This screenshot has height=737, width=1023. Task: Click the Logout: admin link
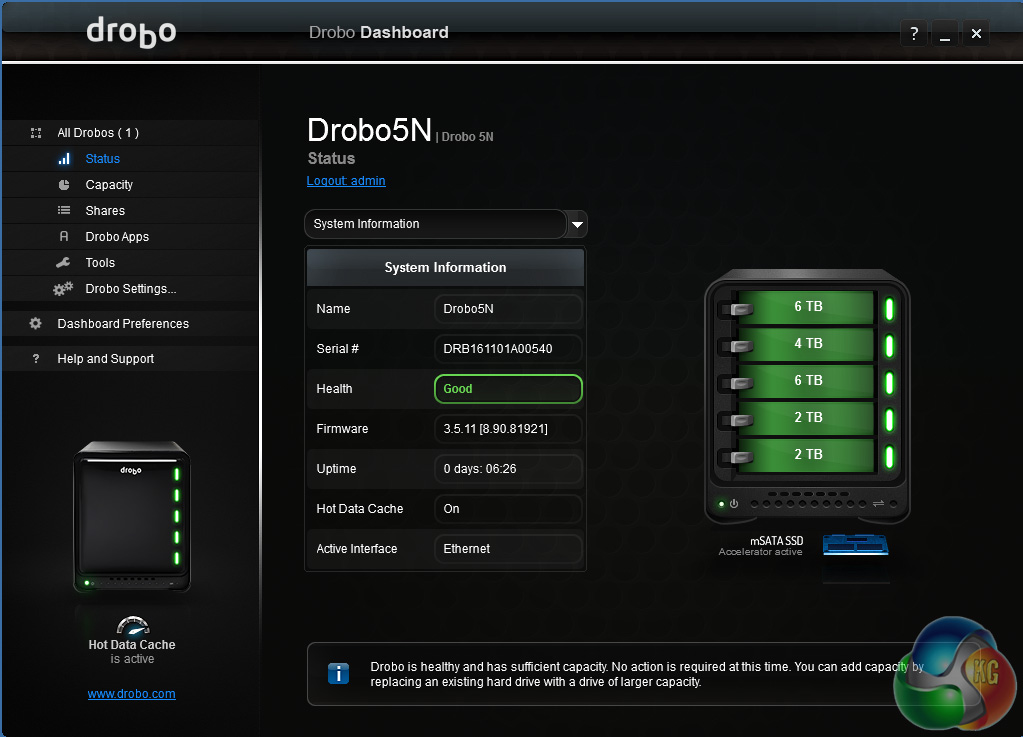(x=346, y=181)
